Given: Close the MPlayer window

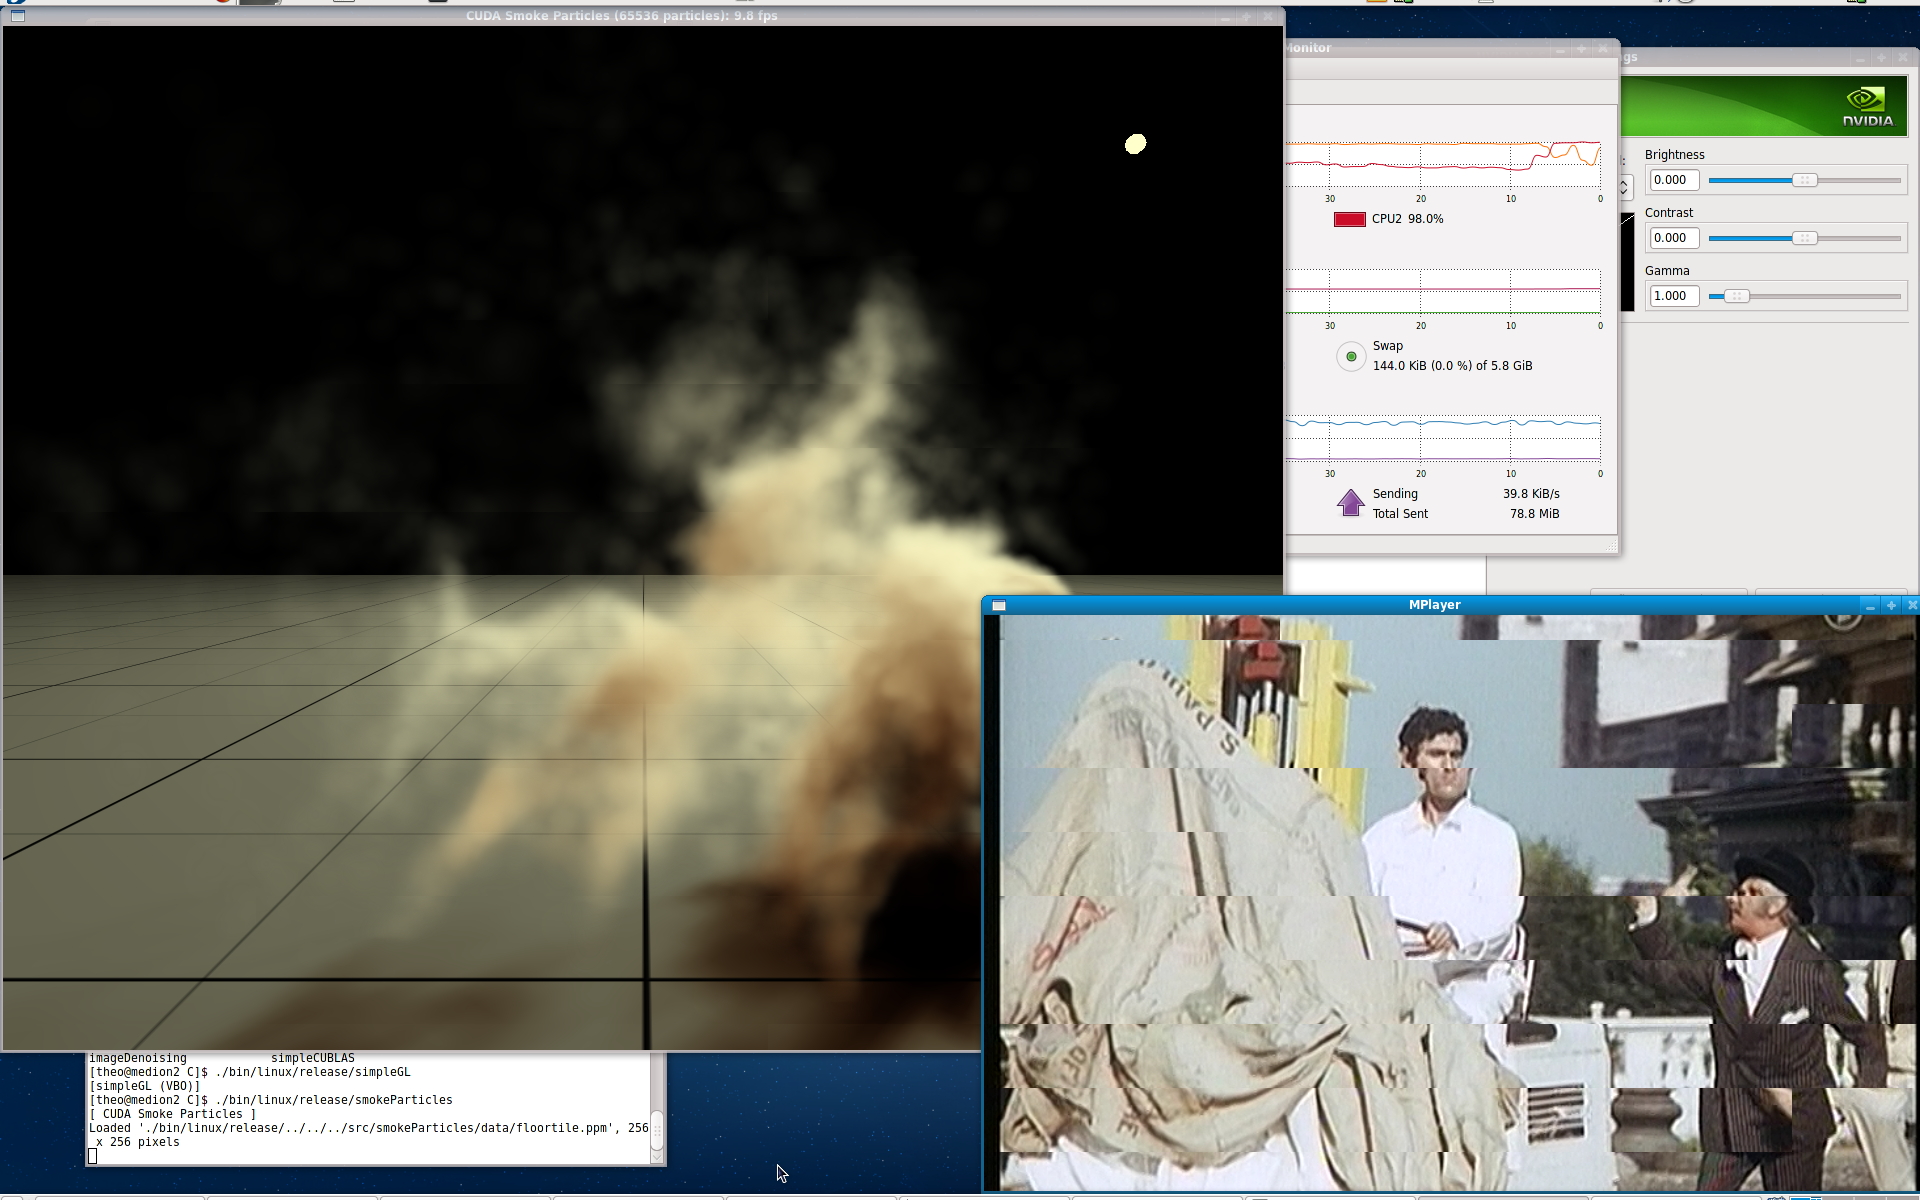Looking at the screenshot, I should [1912, 605].
